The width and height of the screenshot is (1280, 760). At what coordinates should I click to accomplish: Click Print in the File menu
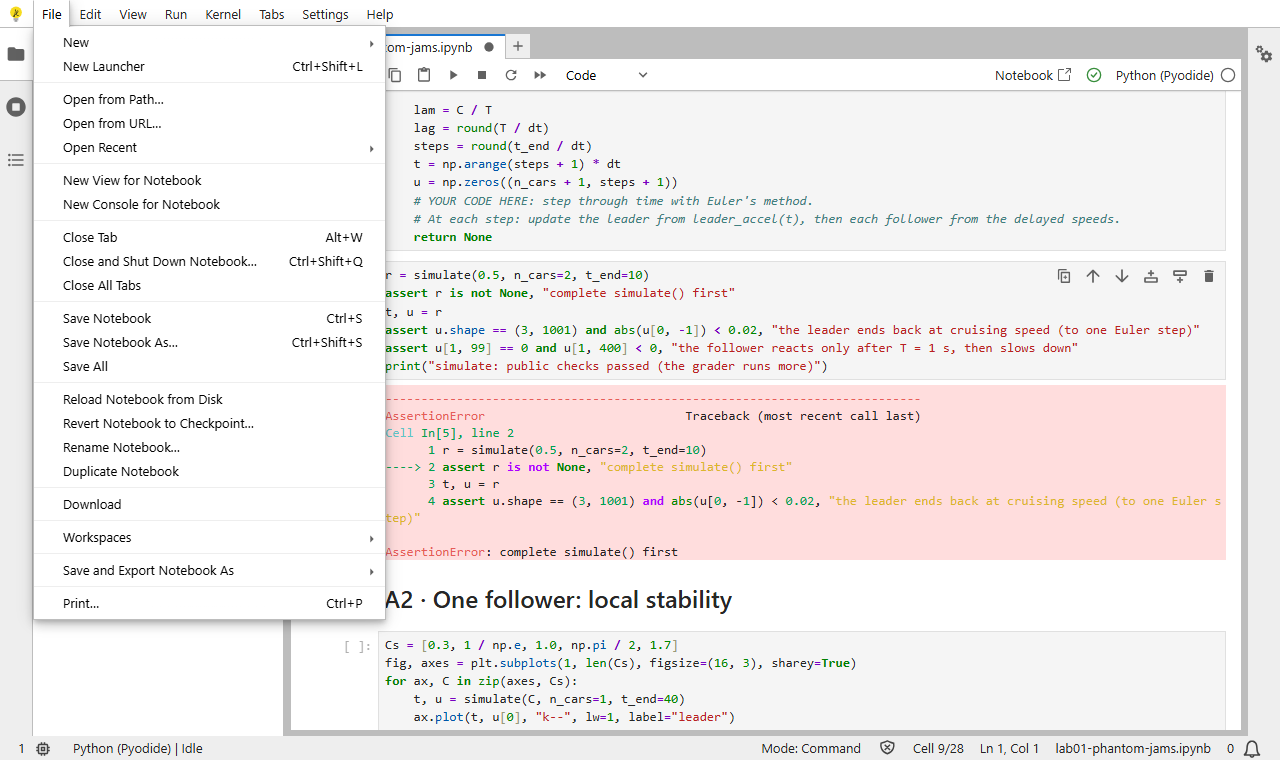[x=209, y=603]
